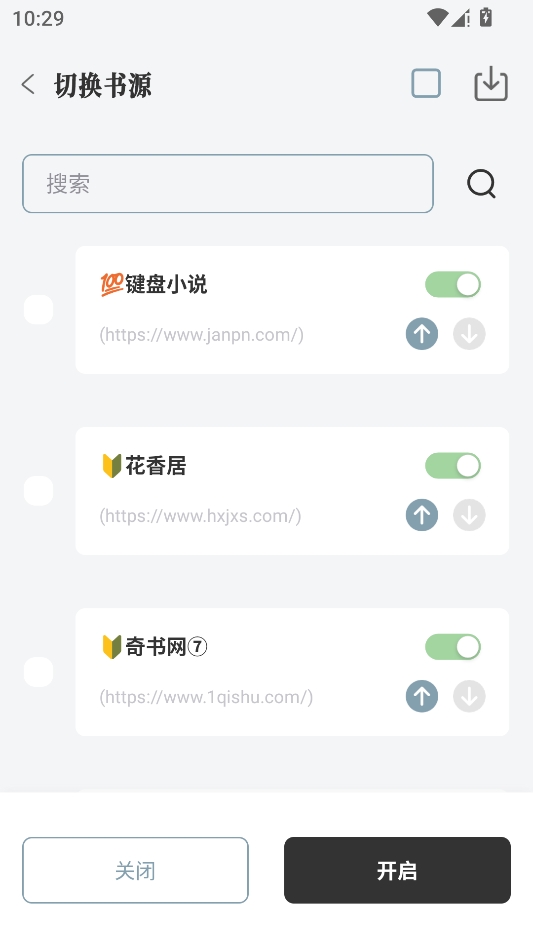Toggle the 奇书网⑦ source switch
Screen dimensions: 533x948
pos(453,647)
